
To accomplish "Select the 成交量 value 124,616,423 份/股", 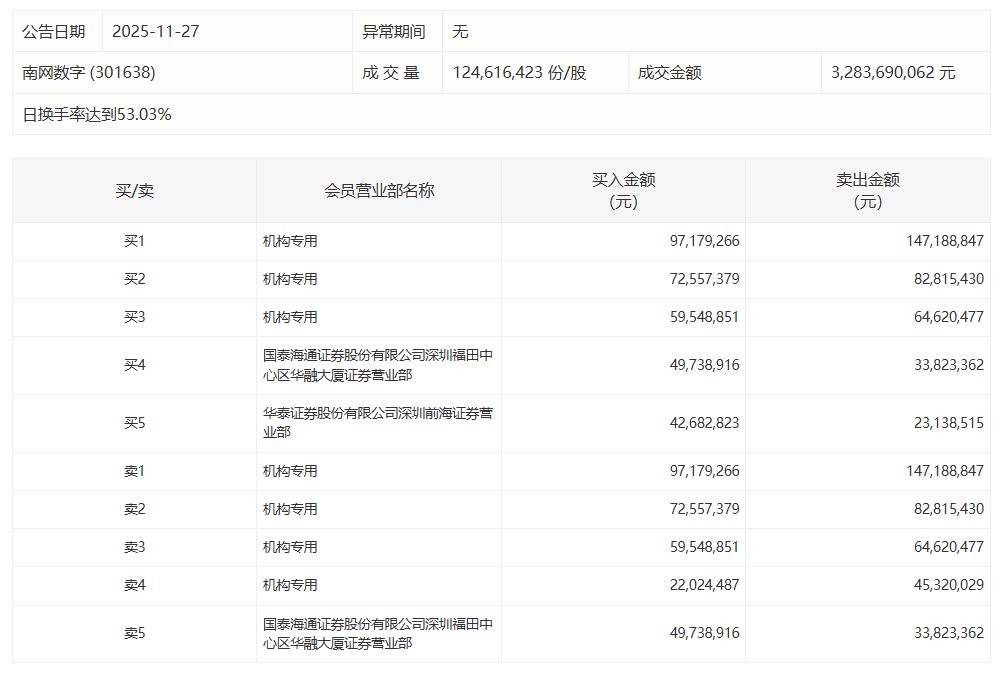I will tap(519, 73).
